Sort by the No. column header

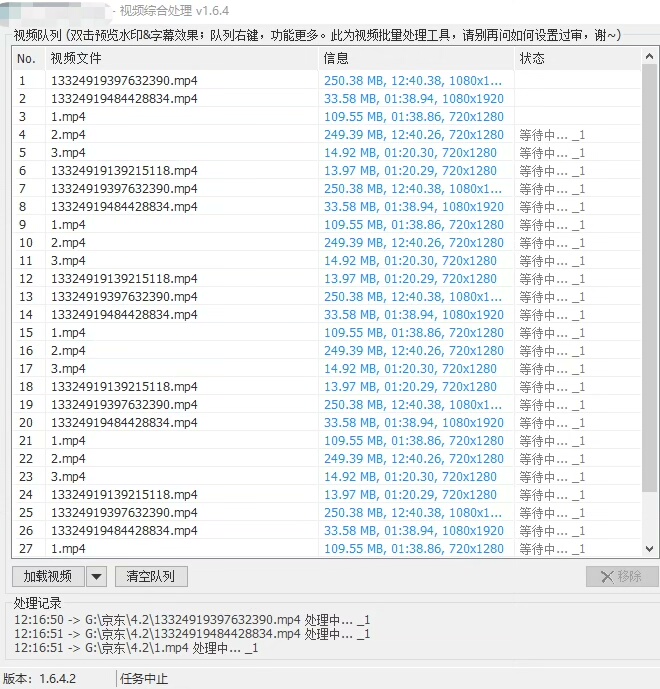click(x=29, y=58)
